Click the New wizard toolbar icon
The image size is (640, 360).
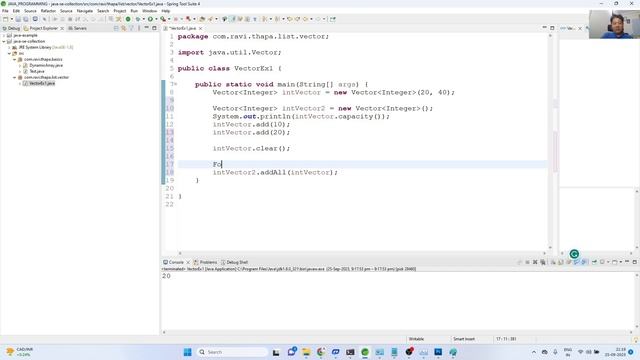point(6,19)
